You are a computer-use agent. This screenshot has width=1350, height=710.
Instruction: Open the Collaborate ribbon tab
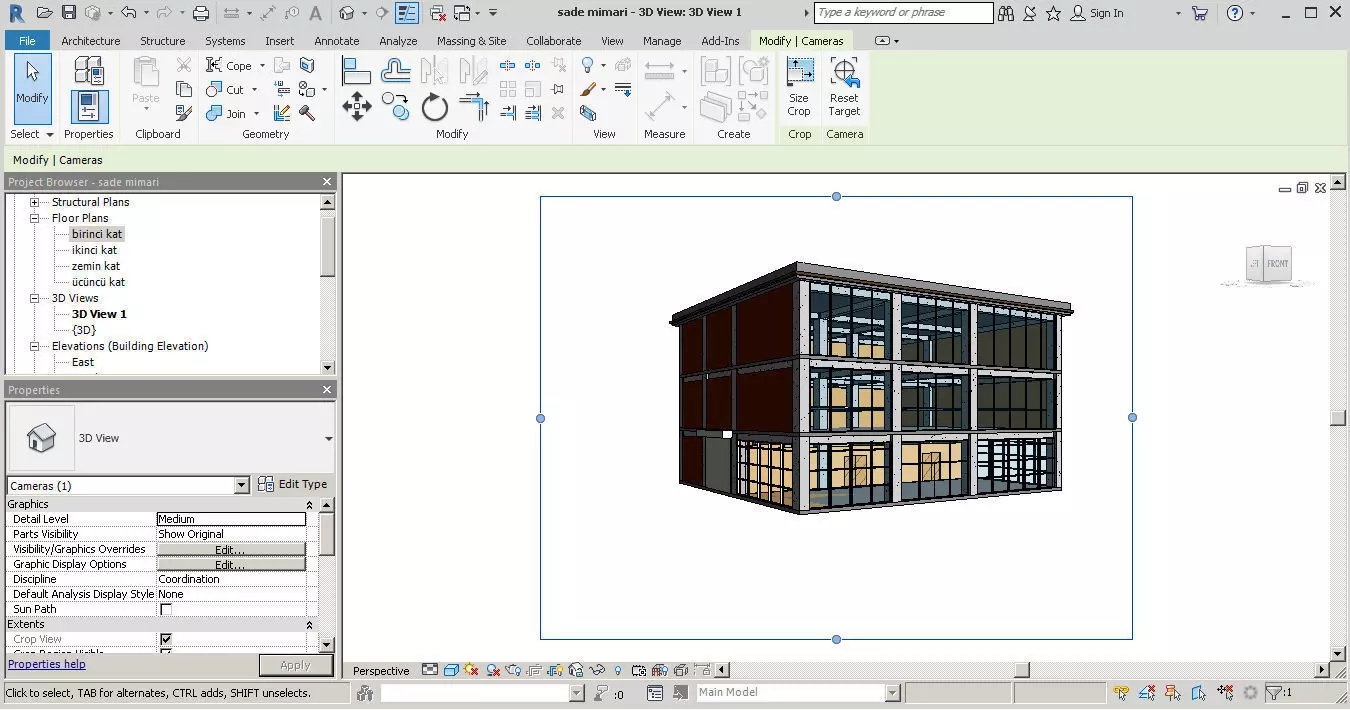click(x=554, y=41)
